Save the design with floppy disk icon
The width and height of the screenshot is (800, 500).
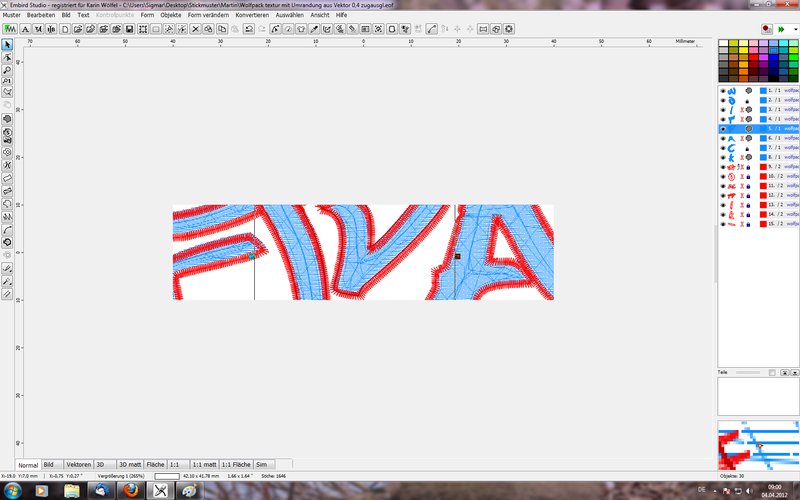pos(130,29)
